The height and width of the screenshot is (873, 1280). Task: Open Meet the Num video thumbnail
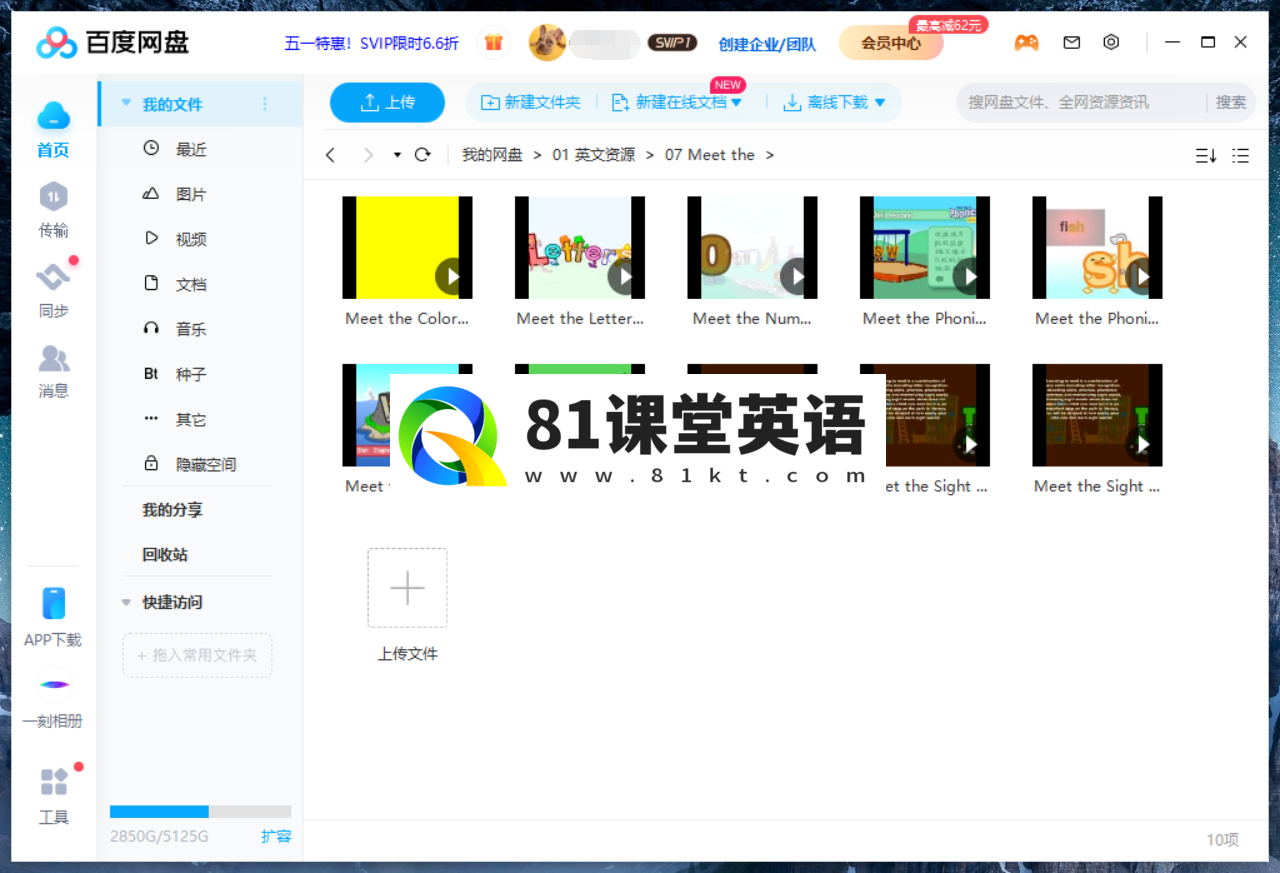pos(752,248)
